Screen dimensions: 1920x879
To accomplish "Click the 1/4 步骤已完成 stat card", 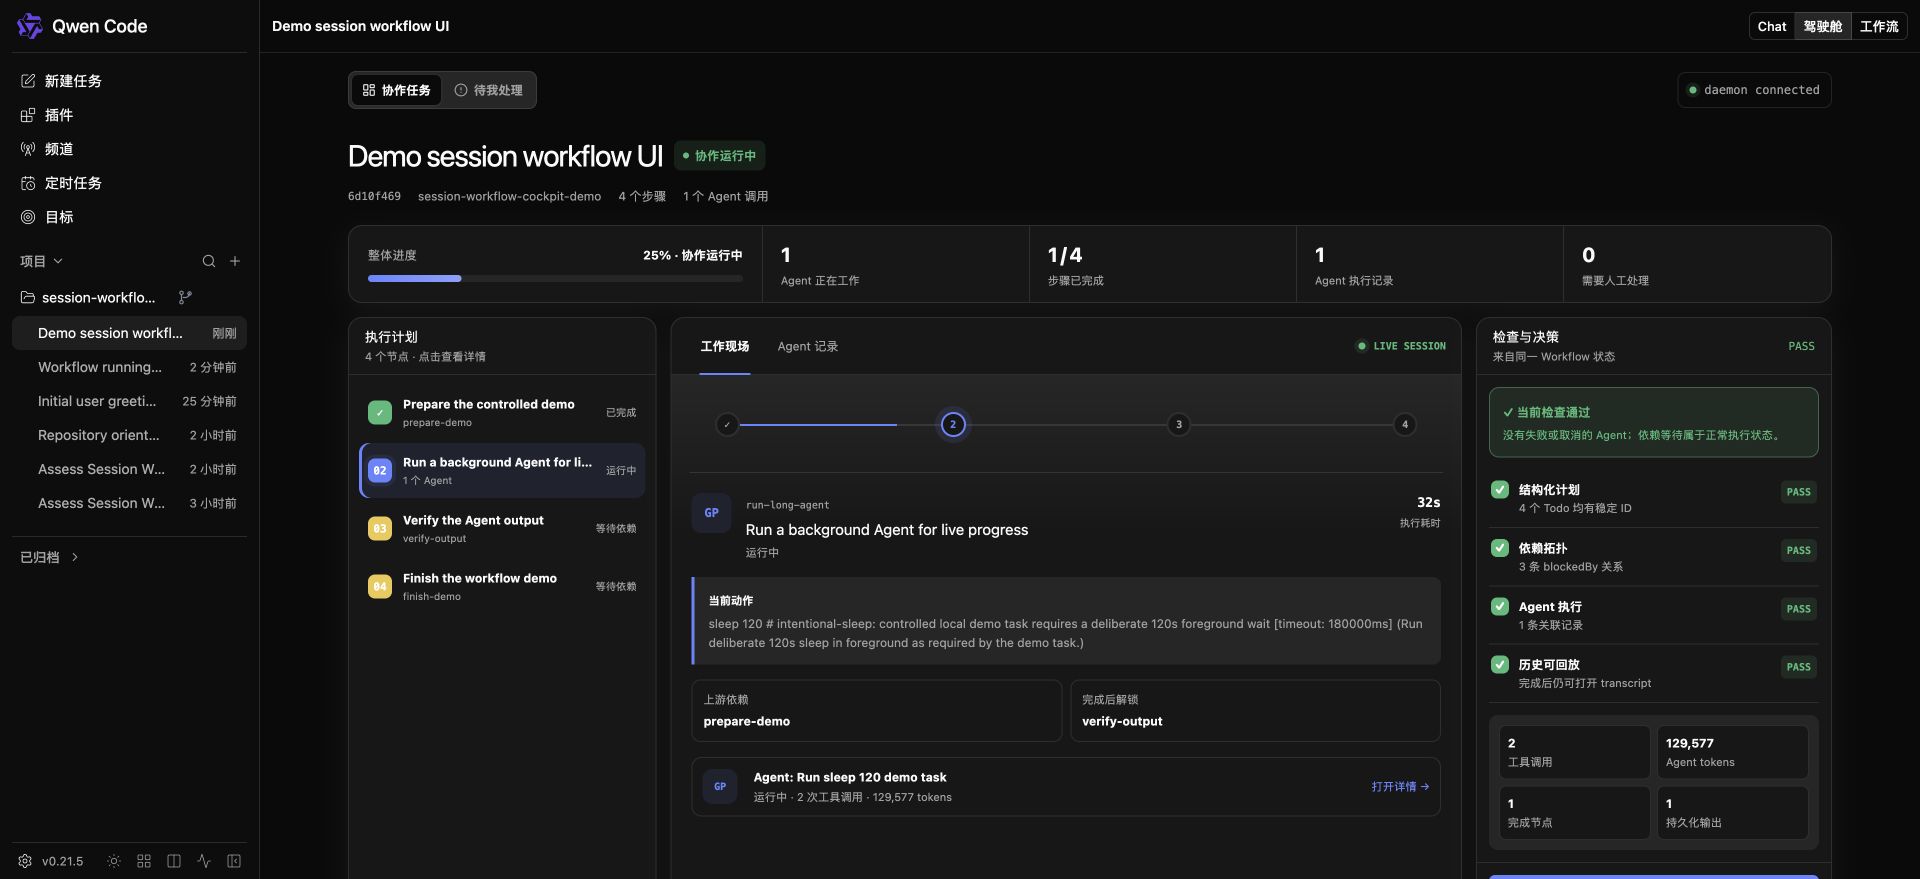I will 1162,264.
